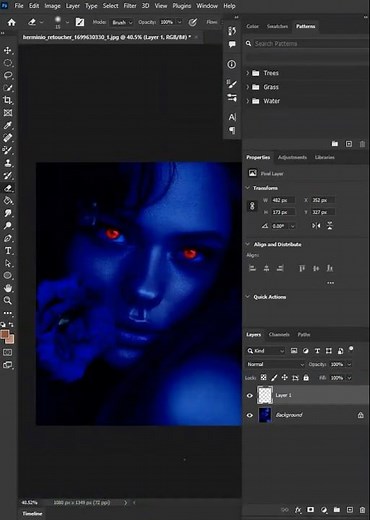The height and width of the screenshot is (520, 370).
Task: Select the Horizontal Type tool
Action: click(8, 251)
